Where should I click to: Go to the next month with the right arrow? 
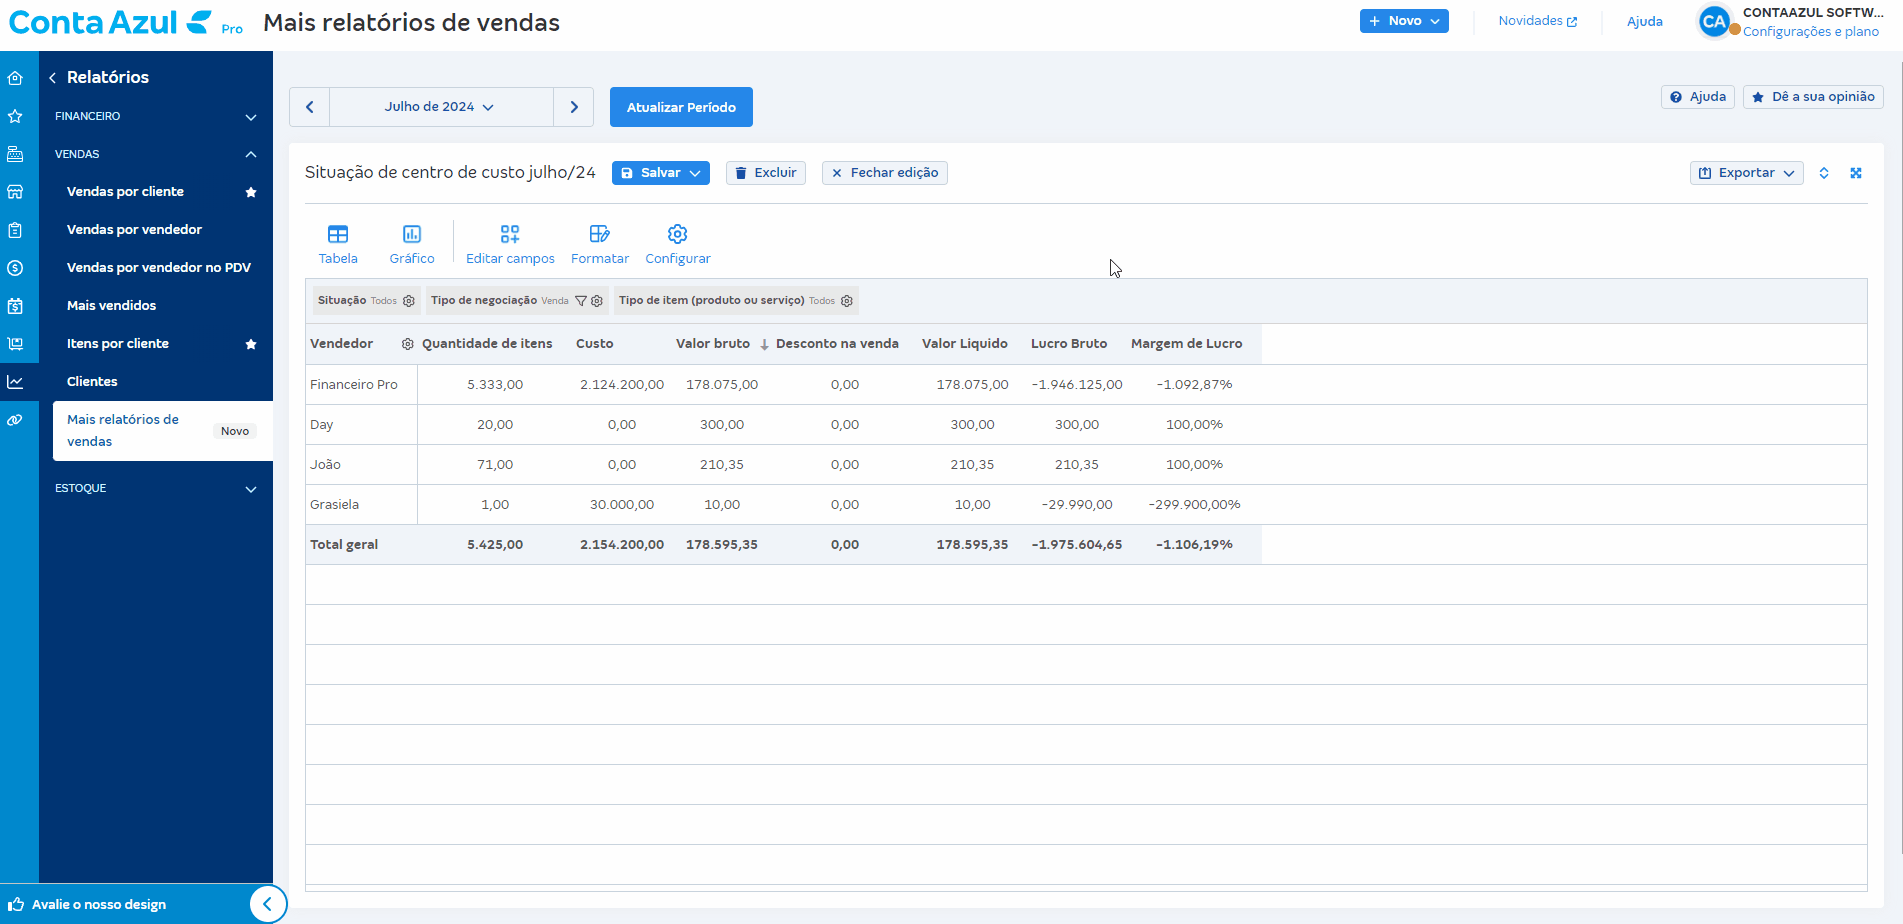574,107
